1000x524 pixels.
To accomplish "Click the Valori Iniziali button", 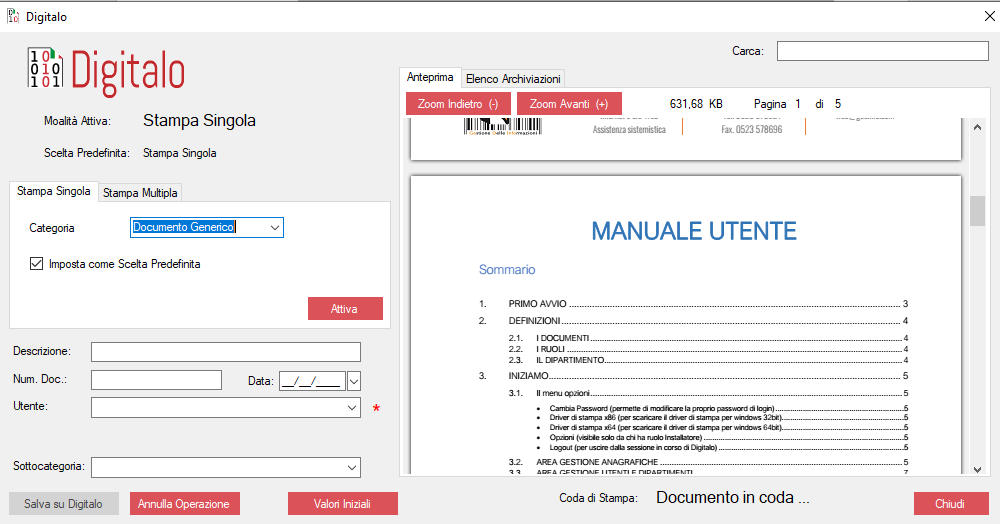I will [x=342, y=504].
